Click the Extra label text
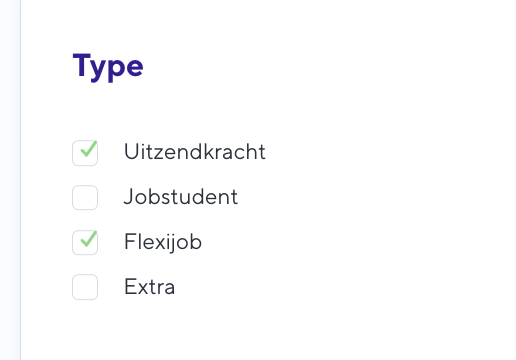The height and width of the screenshot is (360, 516). [149, 287]
